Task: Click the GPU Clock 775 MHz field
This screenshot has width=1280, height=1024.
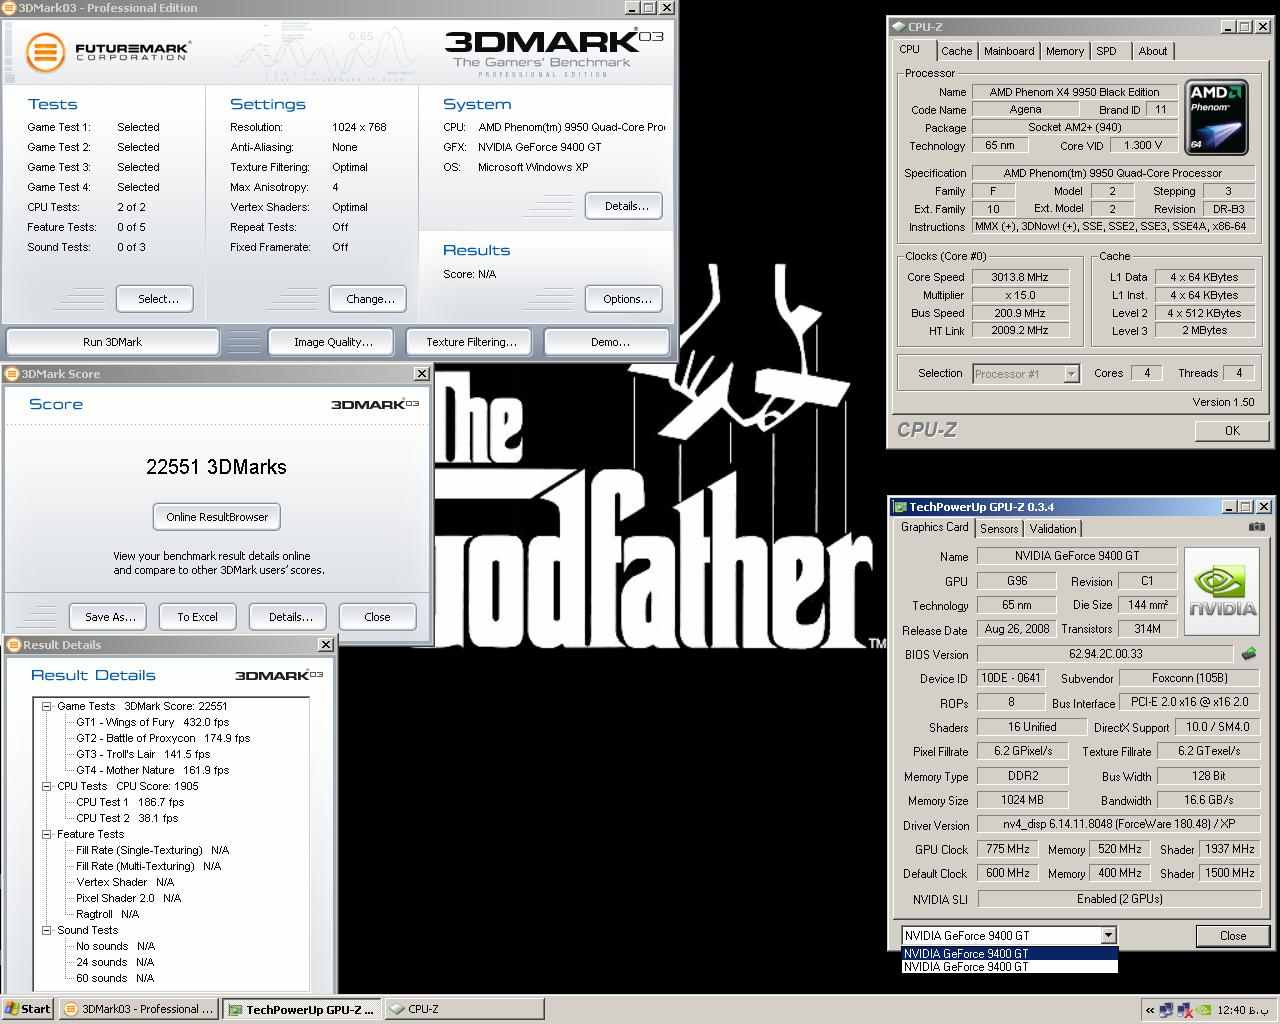Action: coord(1007,849)
